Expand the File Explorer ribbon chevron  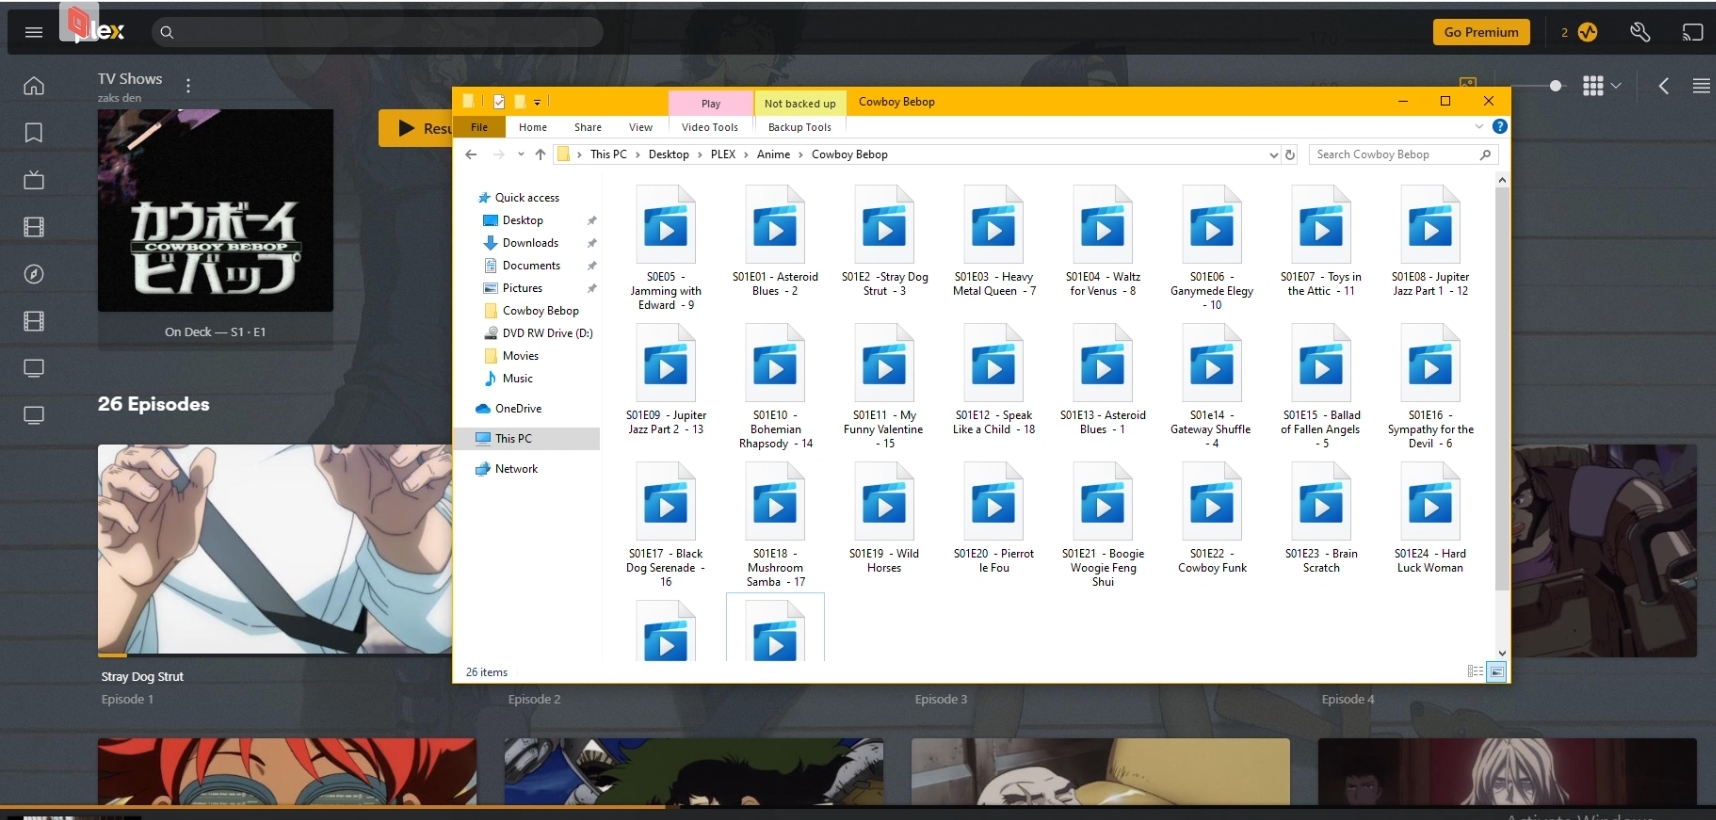[1479, 127]
